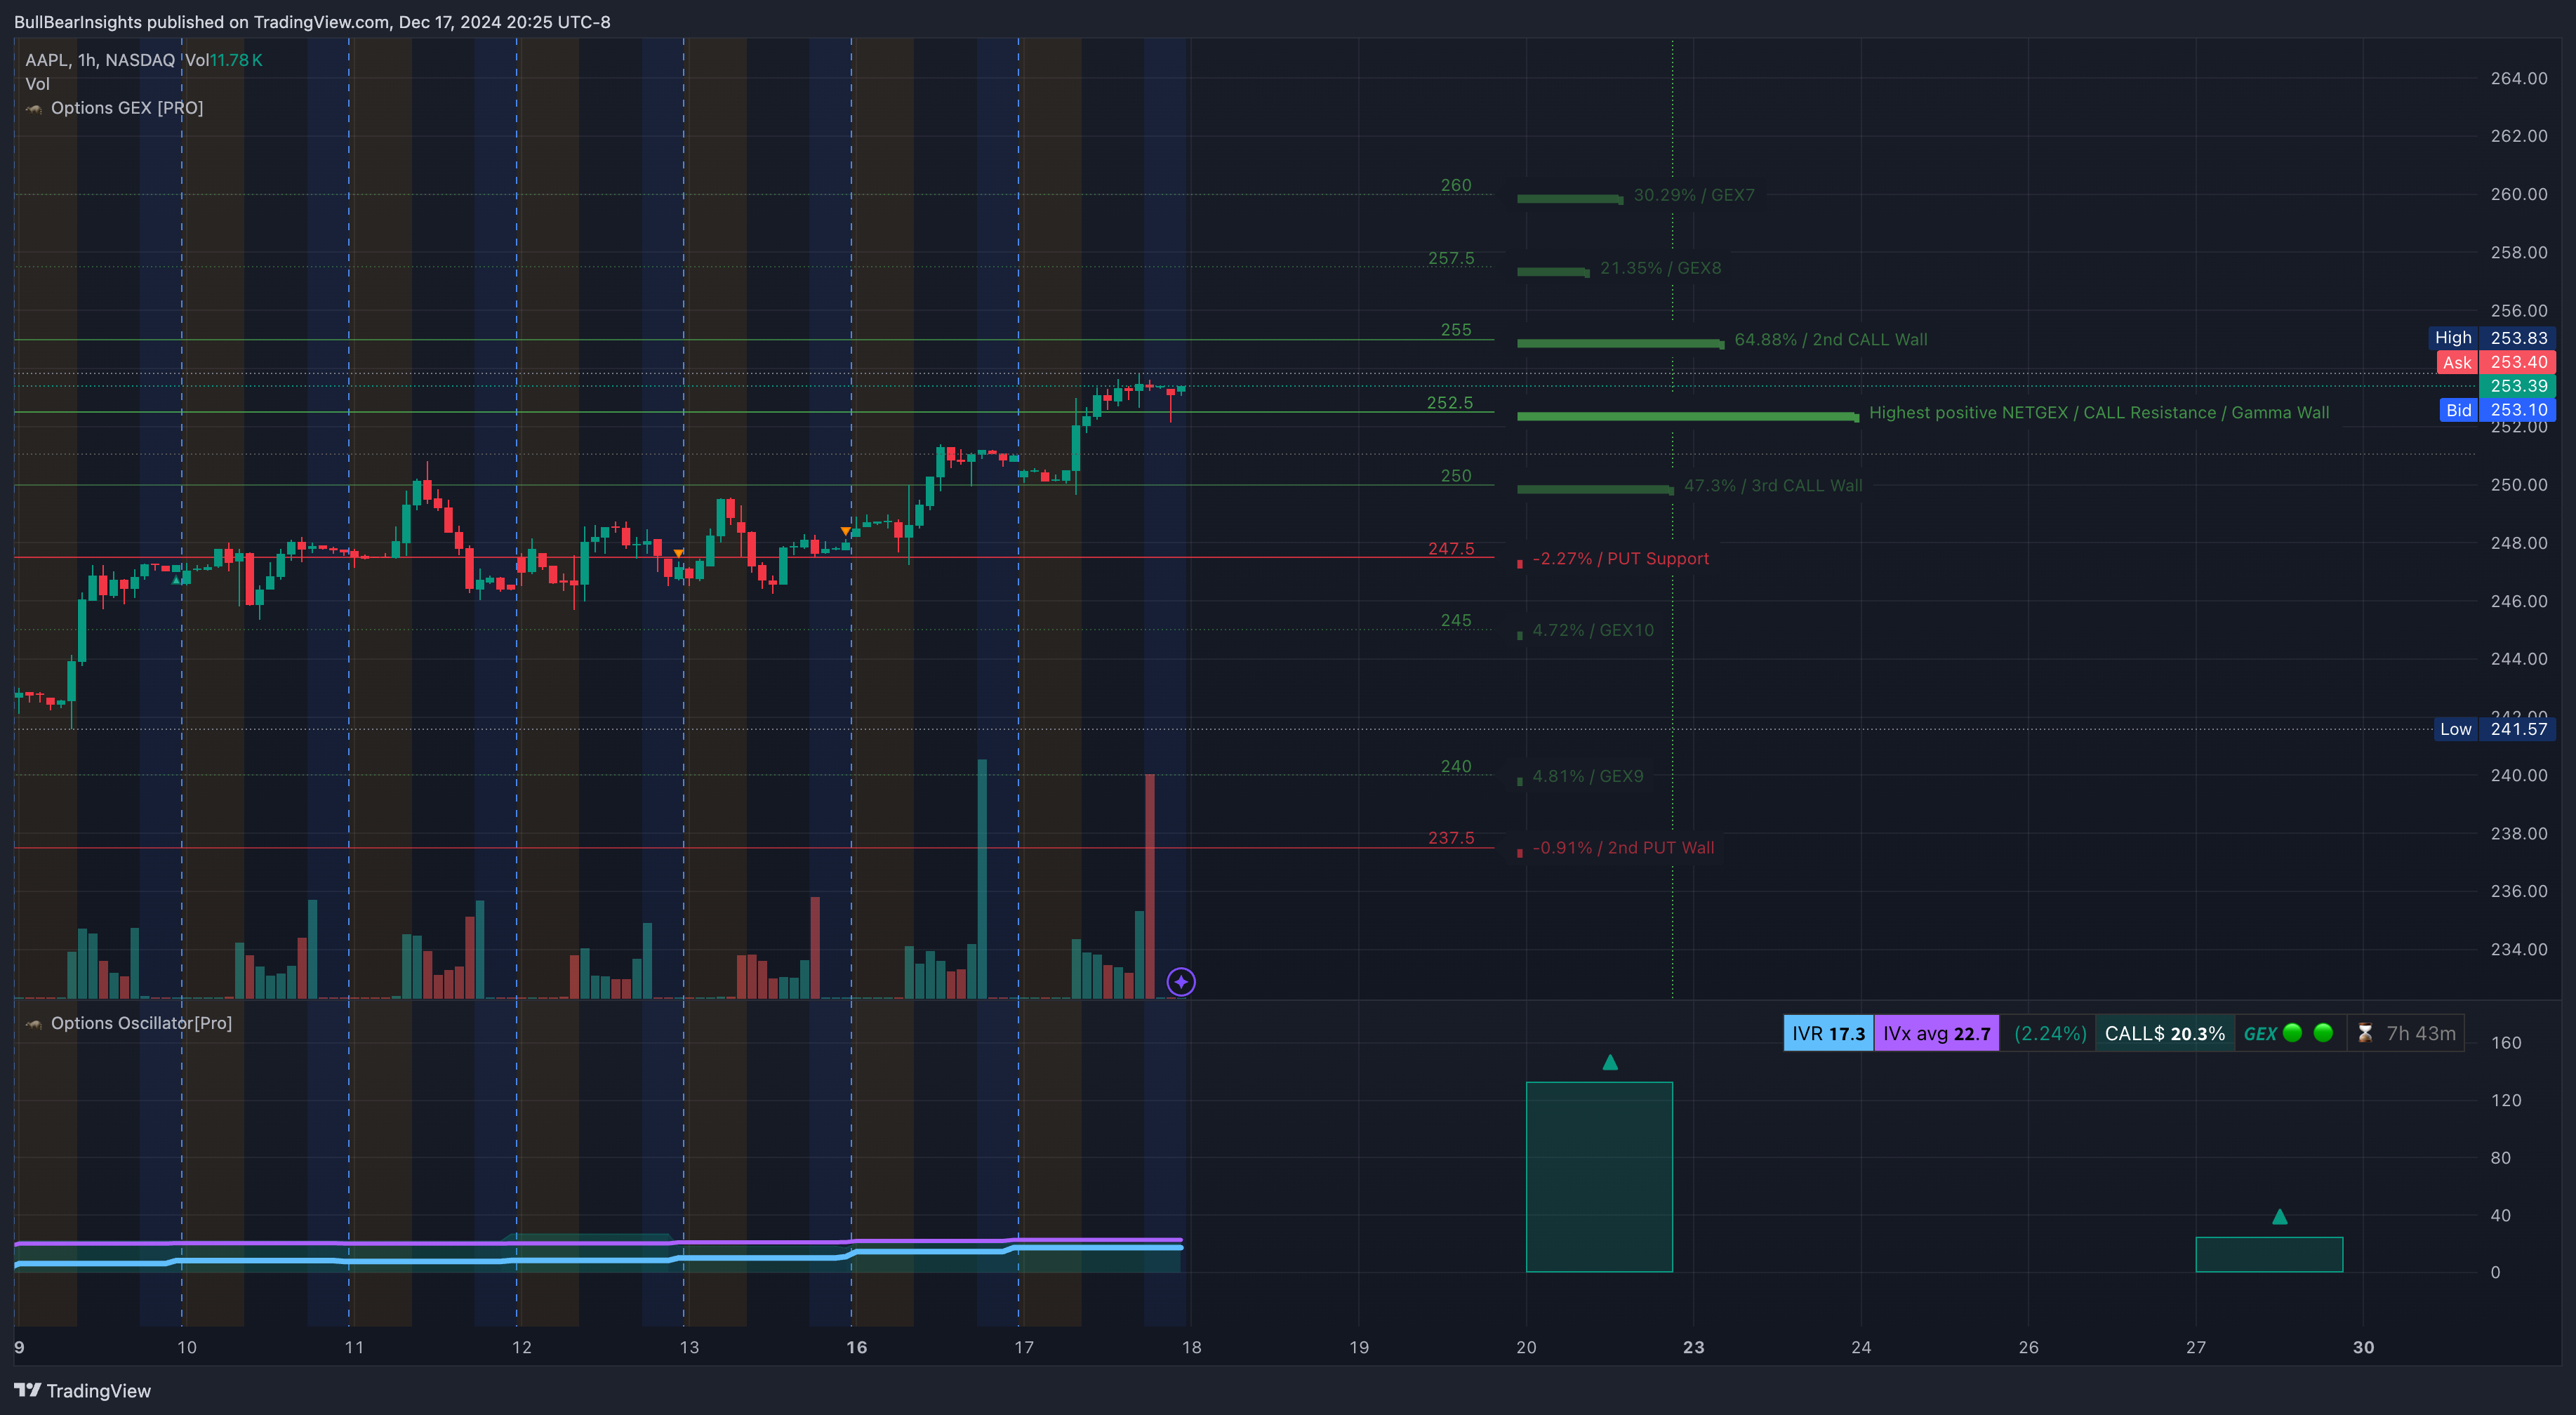Screen dimensions: 2576x1415
Task: Click the orange down-triangle marker near date 16
Action: click(846, 531)
